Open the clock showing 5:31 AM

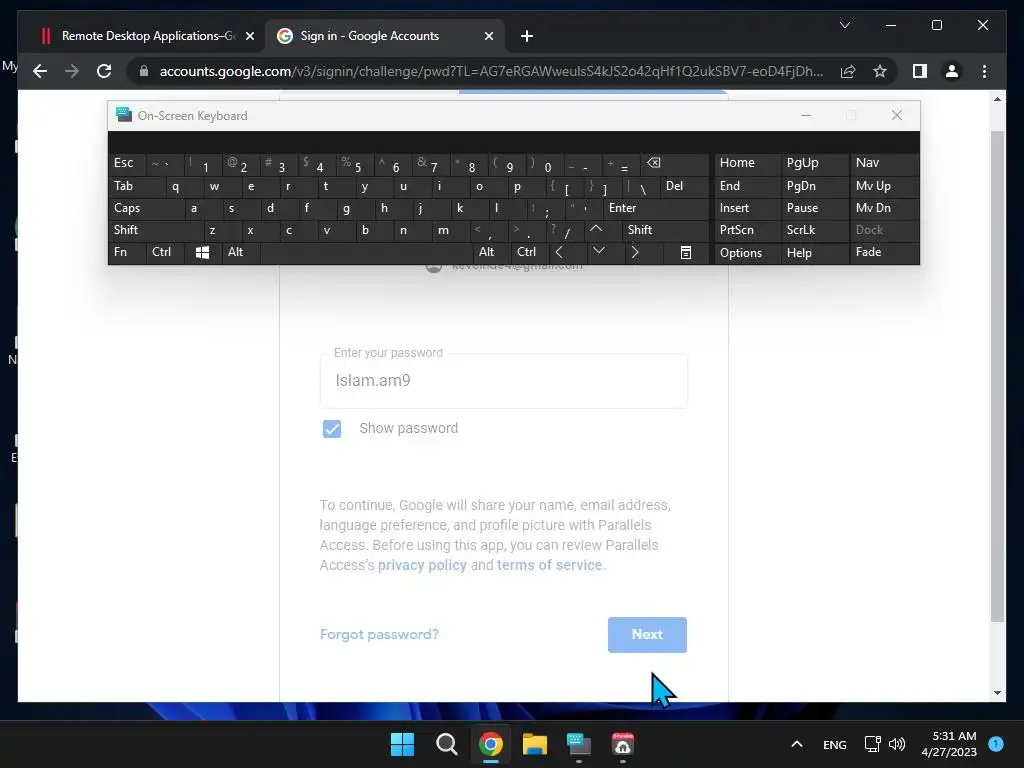tap(949, 744)
